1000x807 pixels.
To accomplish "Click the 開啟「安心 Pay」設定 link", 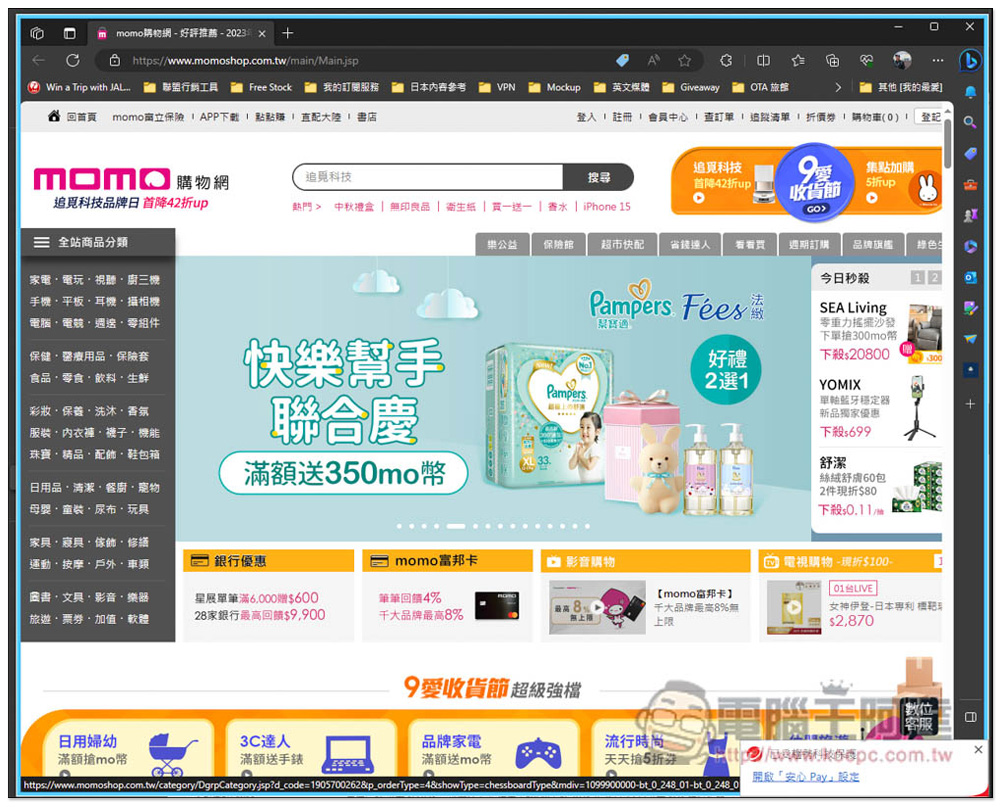I will point(805,776).
